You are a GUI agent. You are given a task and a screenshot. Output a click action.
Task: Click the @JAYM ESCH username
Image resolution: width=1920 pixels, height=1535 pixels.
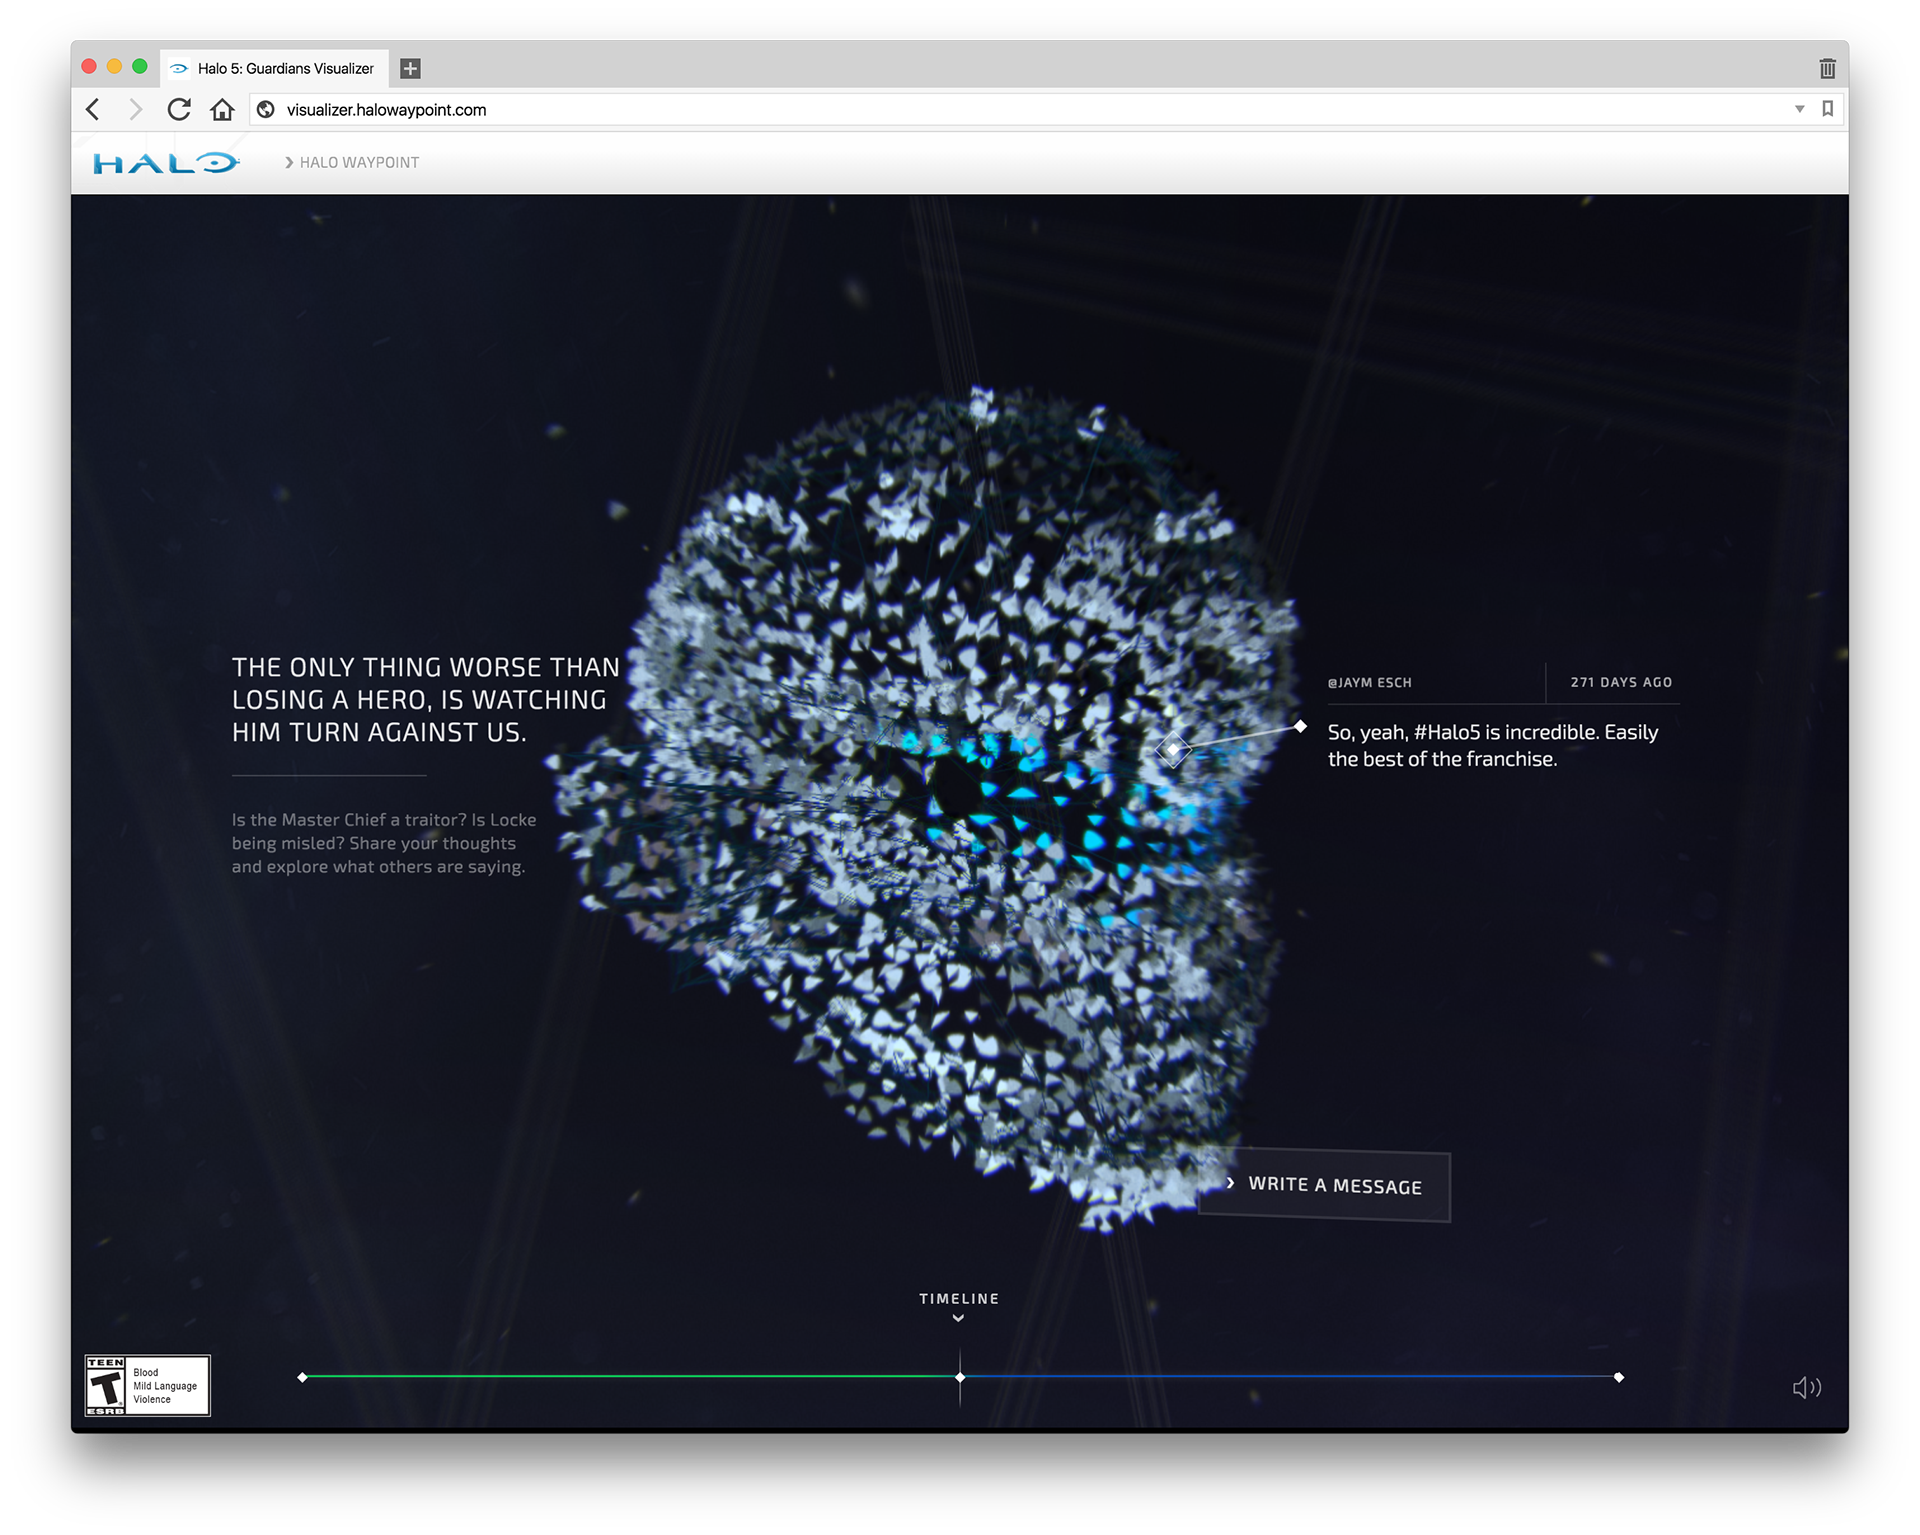click(1369, 683)
